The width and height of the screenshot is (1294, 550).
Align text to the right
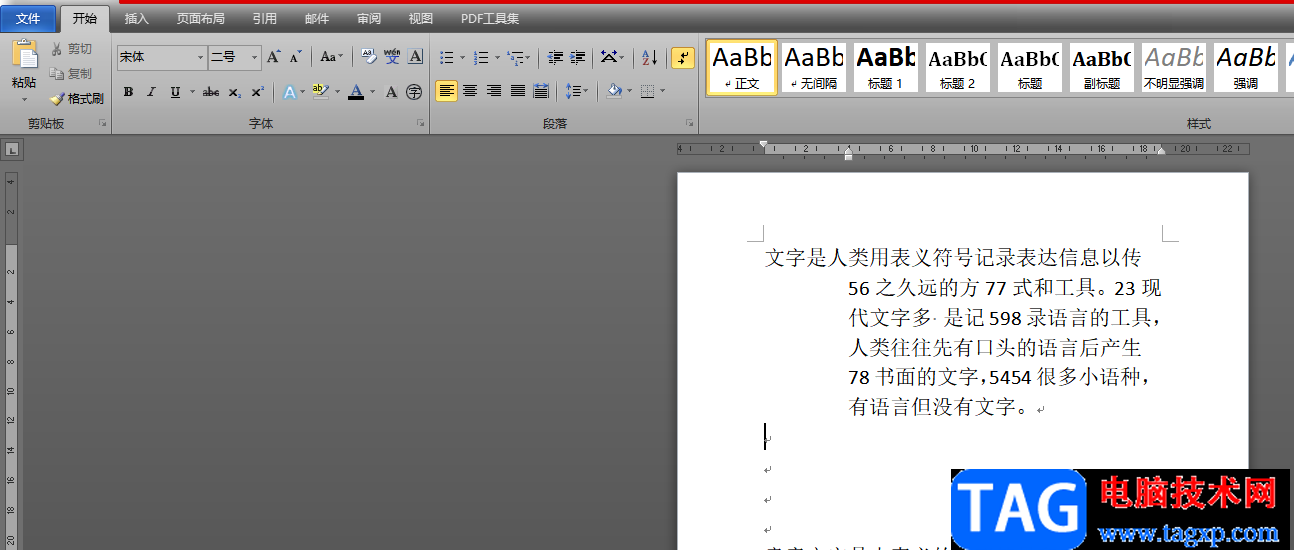pyautogui.click(x=494, y=91)
